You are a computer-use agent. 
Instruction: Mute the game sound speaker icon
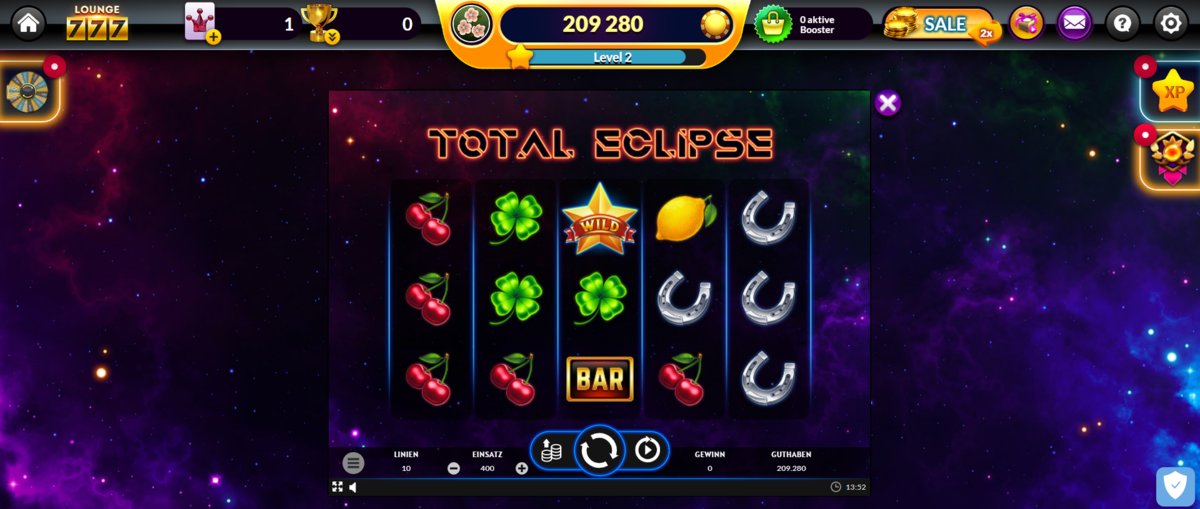353,487
